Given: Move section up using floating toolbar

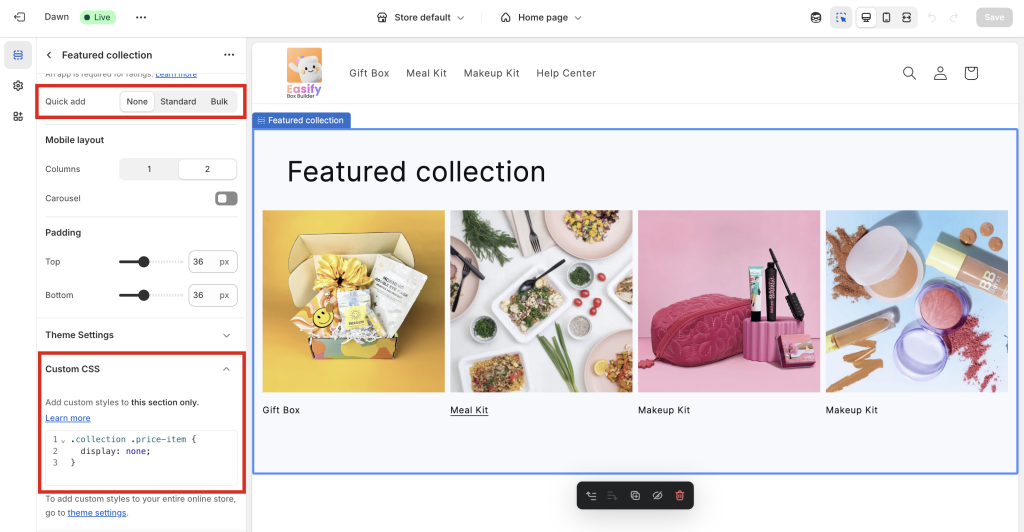Looking at the screenshot, I should pyautogui.click(x=591, y=495).
